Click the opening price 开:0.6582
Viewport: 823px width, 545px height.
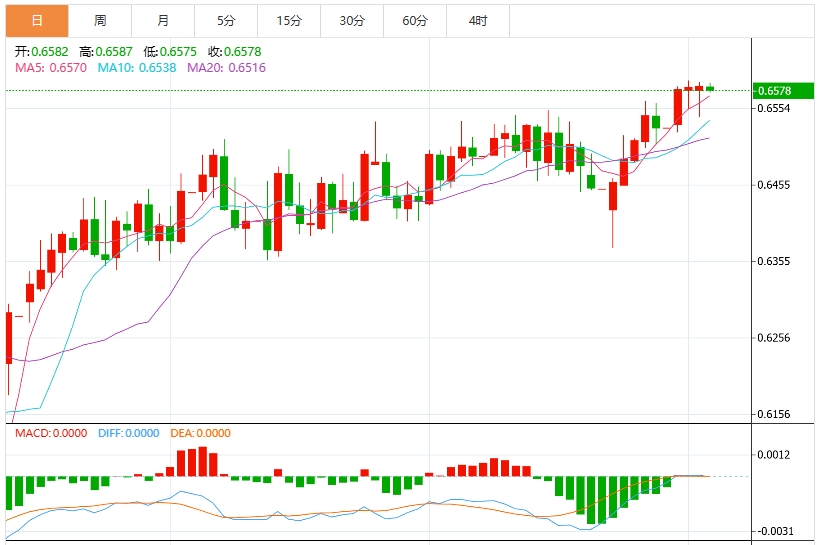point(41,51)
